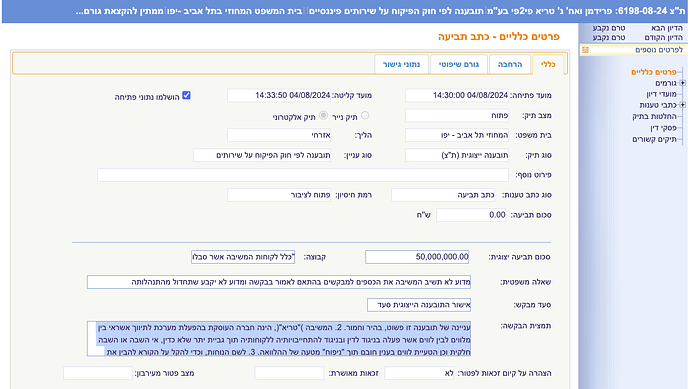Expand the גורמים tree node

(682, 83)
